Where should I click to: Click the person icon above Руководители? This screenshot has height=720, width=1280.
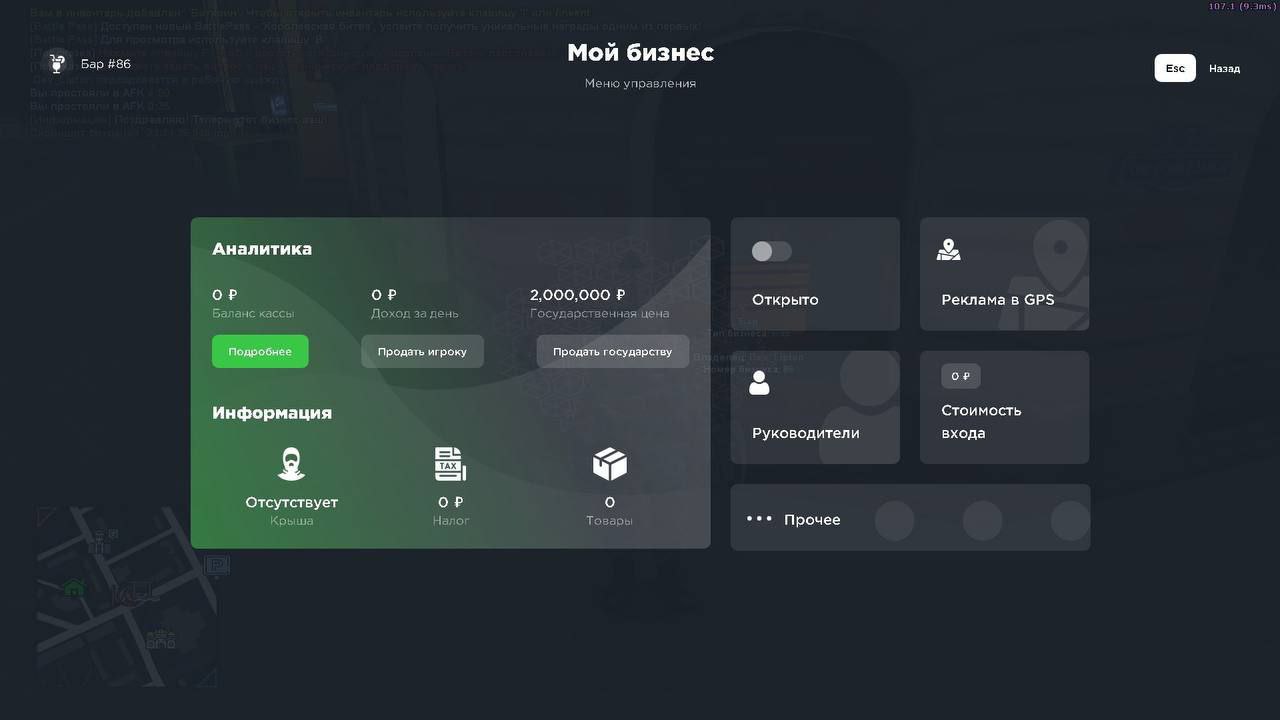(759, 383)
